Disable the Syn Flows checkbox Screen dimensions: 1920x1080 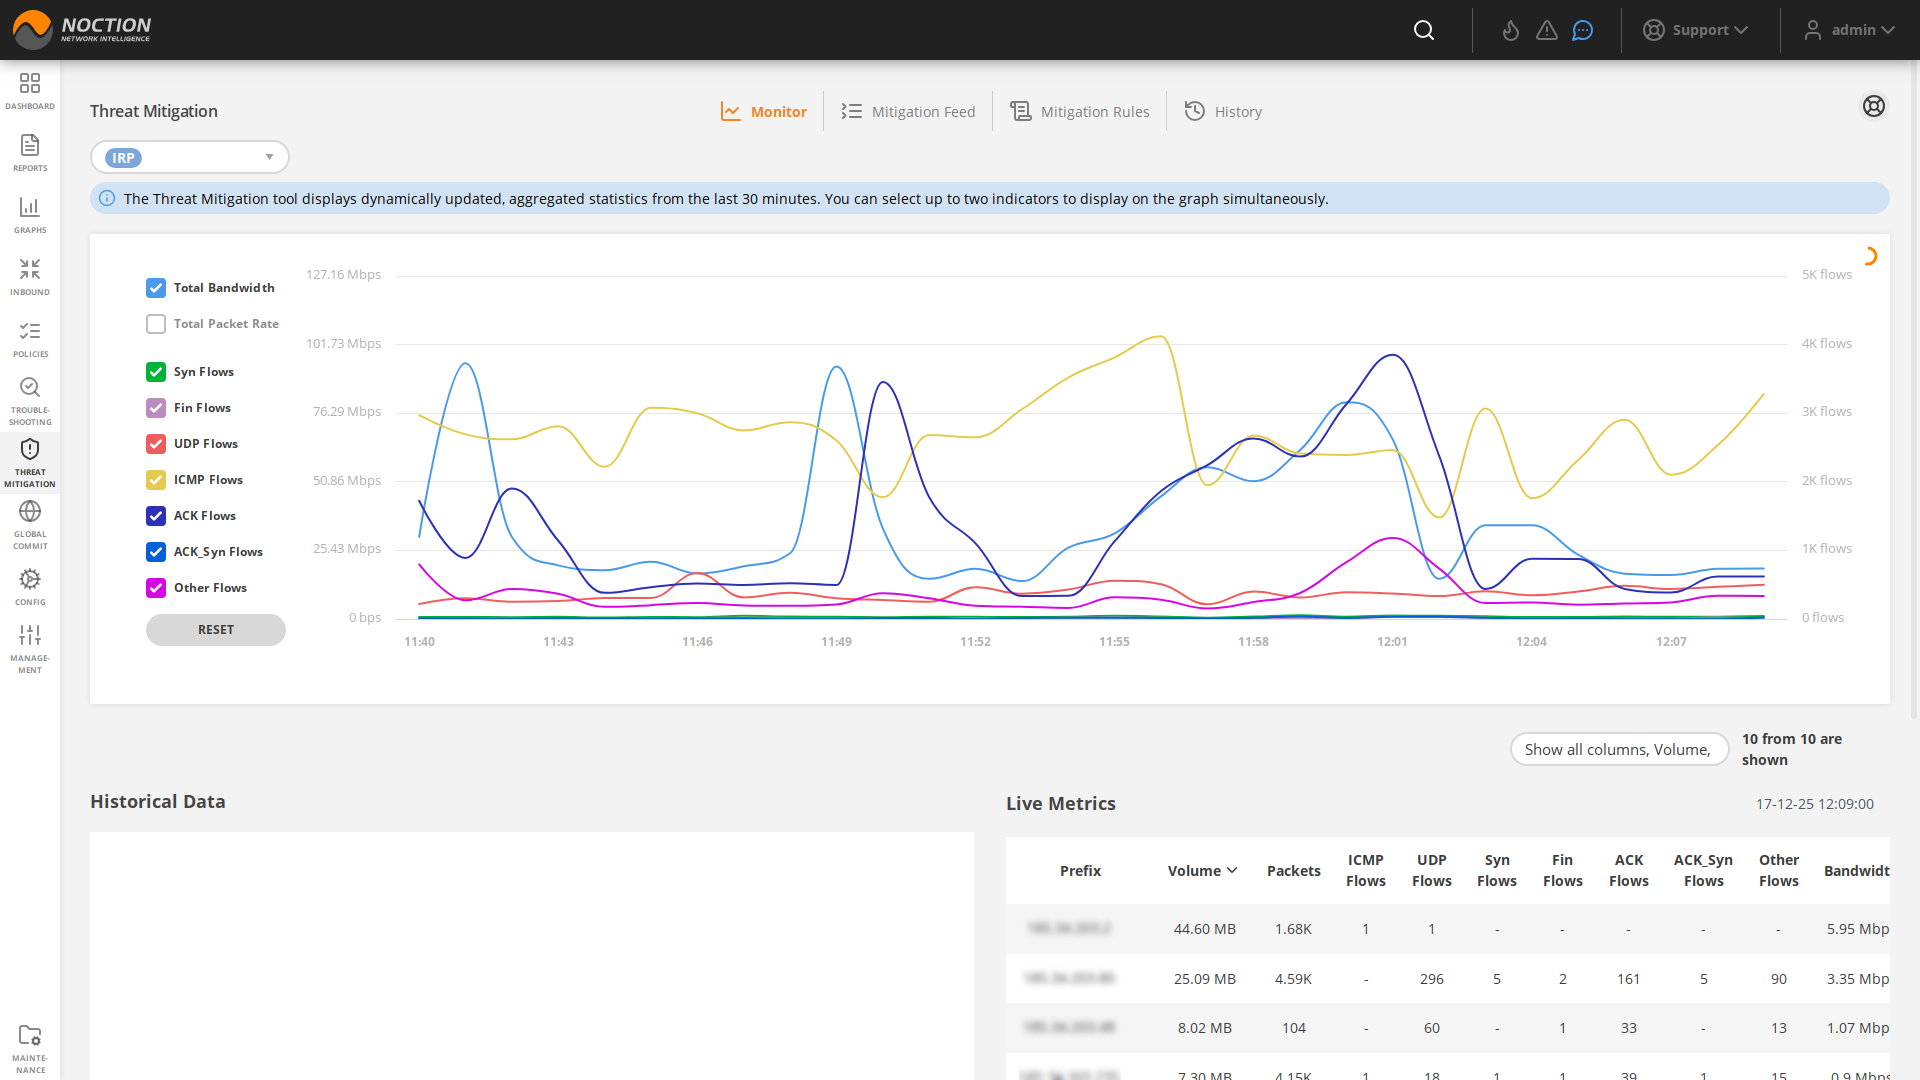(156, 371)
